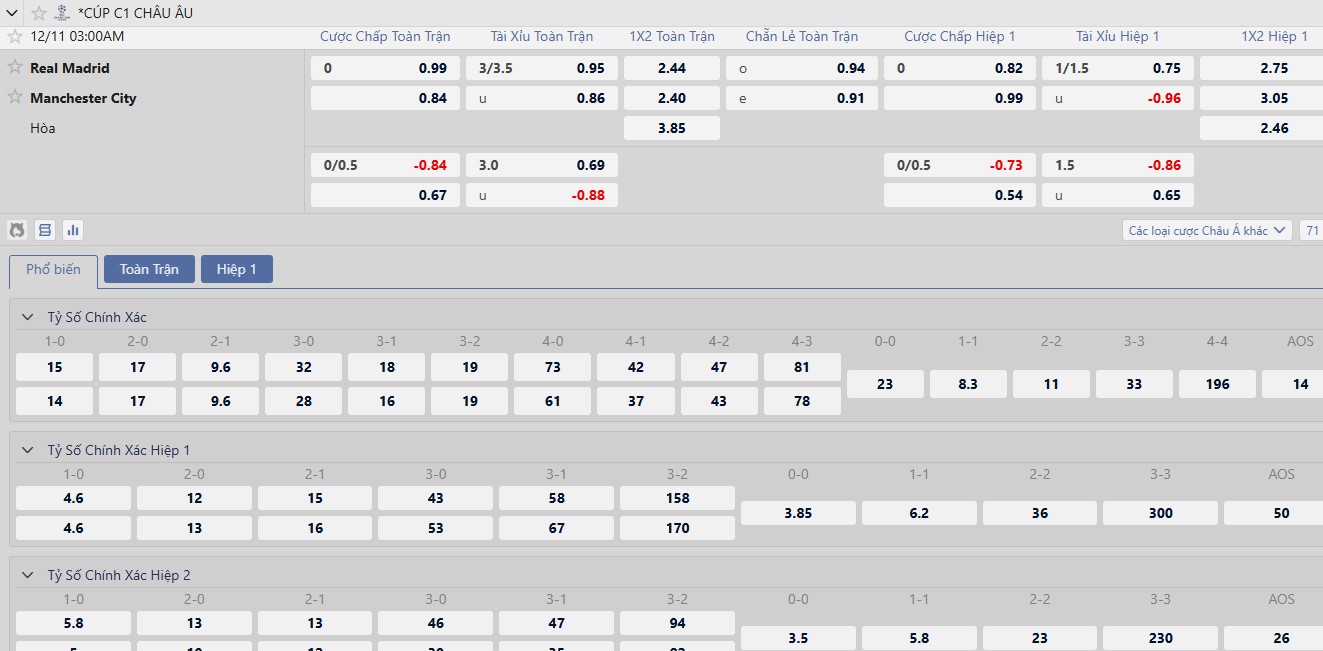Collapse the CÚP C1 CHÂU ÂU league section
The height and width of the screenshot is (651, 1323).
14,13
